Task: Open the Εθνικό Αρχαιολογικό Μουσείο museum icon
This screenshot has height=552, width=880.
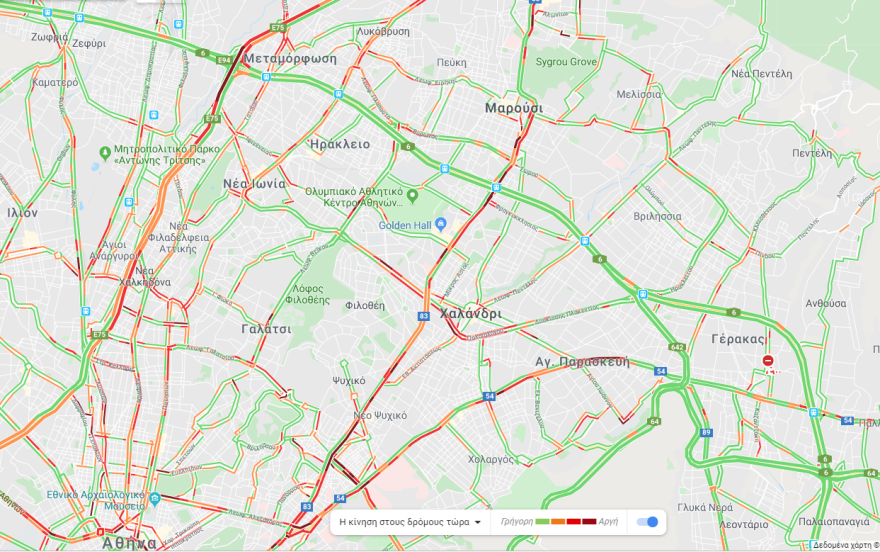Action: [155, 498]
